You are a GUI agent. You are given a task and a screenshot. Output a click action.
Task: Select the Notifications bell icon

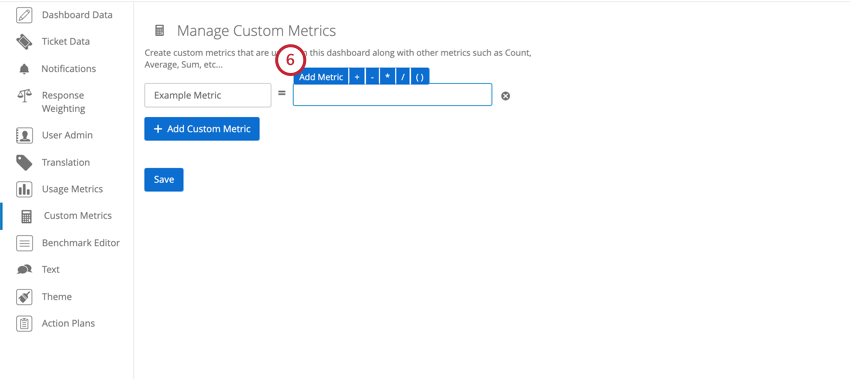(x=24, y=69)
